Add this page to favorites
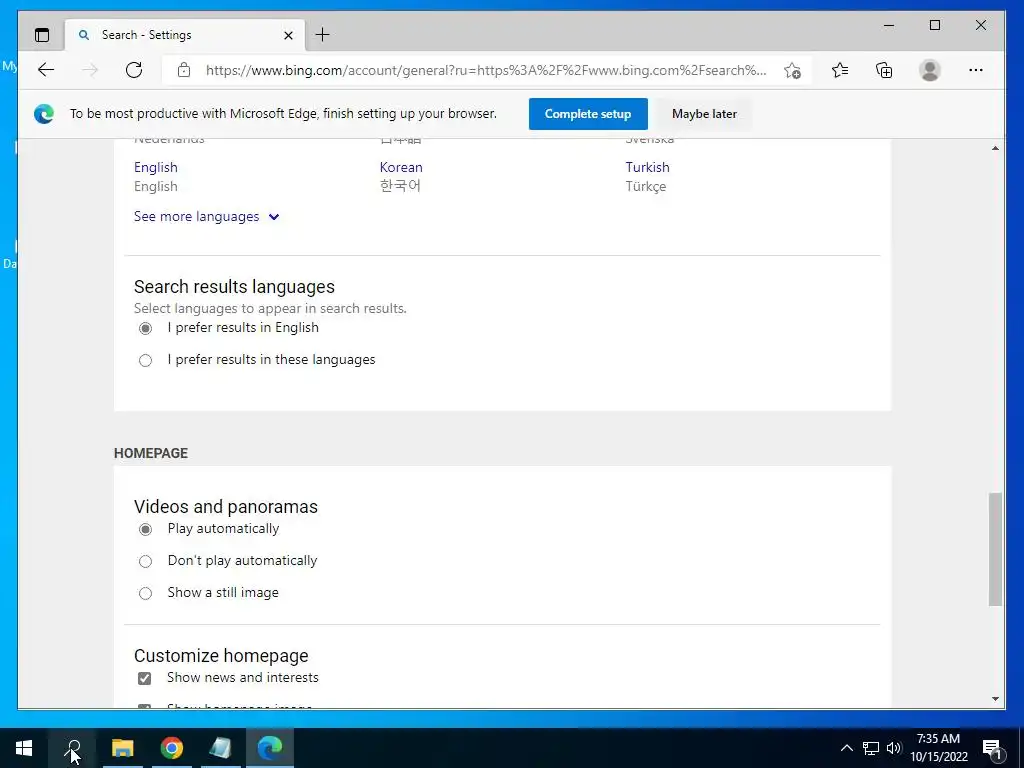 coord(792,70)
